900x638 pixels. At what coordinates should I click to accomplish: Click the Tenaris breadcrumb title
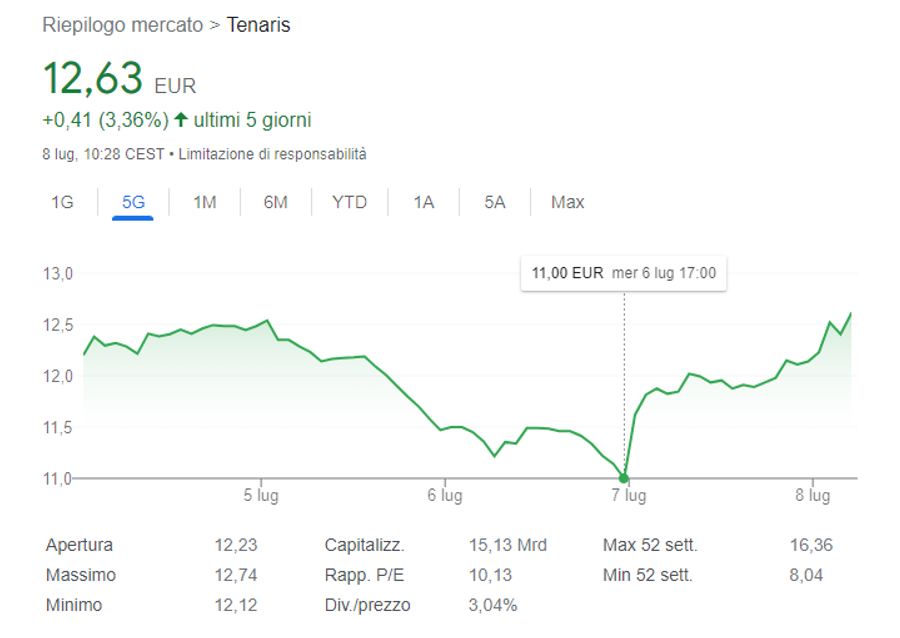point(259,25)
